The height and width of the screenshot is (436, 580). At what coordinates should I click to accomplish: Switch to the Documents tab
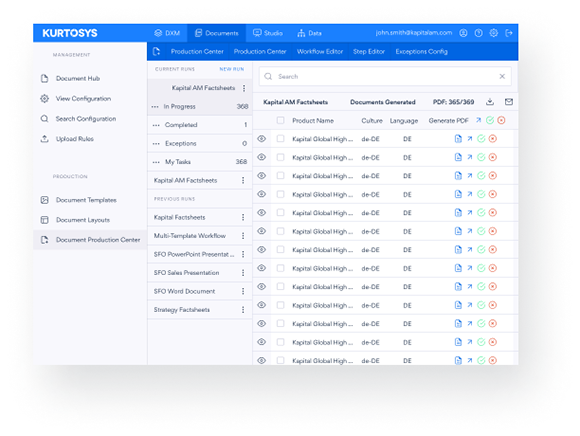click(x=217, y=33)
